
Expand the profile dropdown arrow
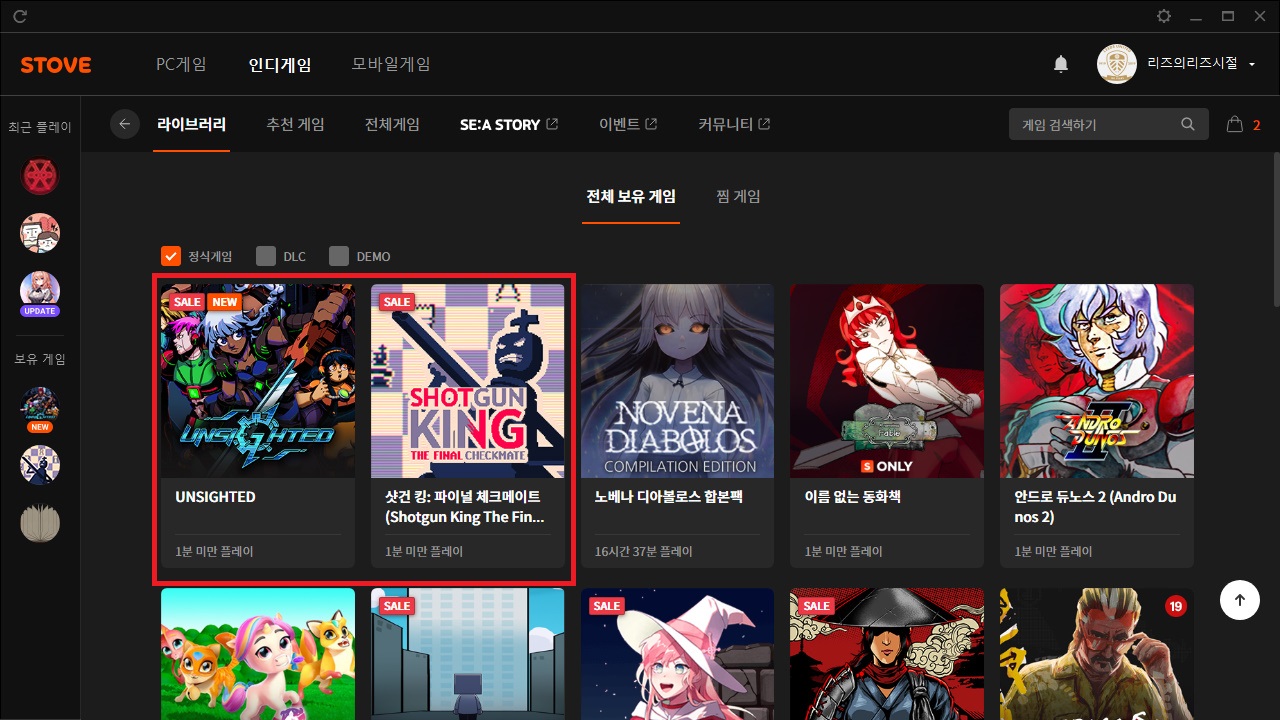coord(1252,64)
